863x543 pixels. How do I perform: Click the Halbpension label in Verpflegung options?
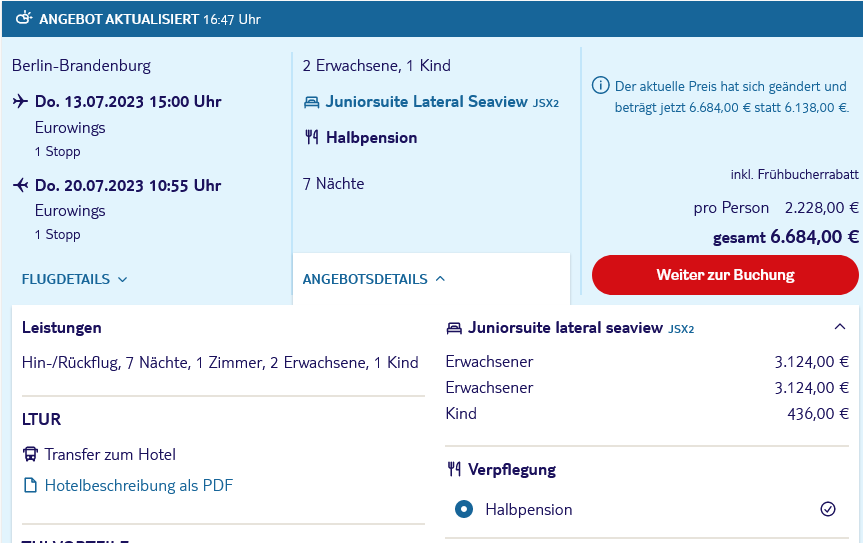[528, 509]
